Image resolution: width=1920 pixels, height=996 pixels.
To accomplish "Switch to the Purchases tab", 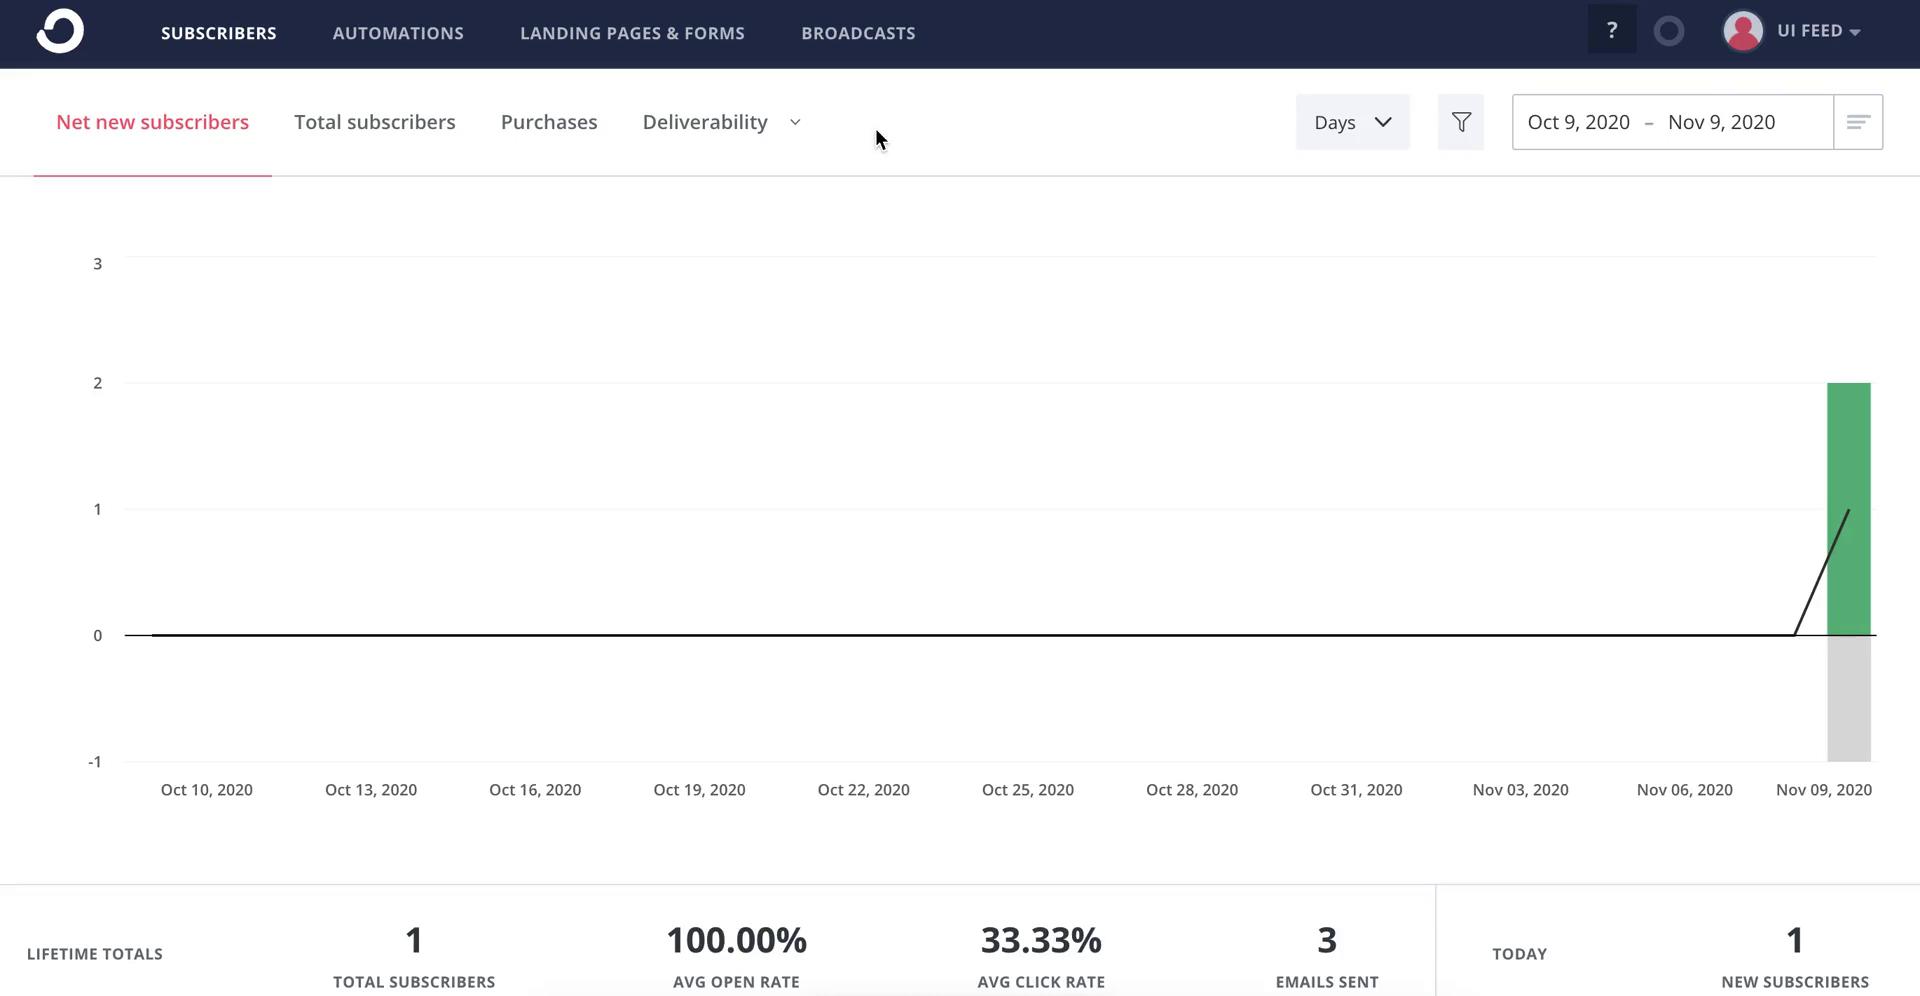I will click(549, 122).
